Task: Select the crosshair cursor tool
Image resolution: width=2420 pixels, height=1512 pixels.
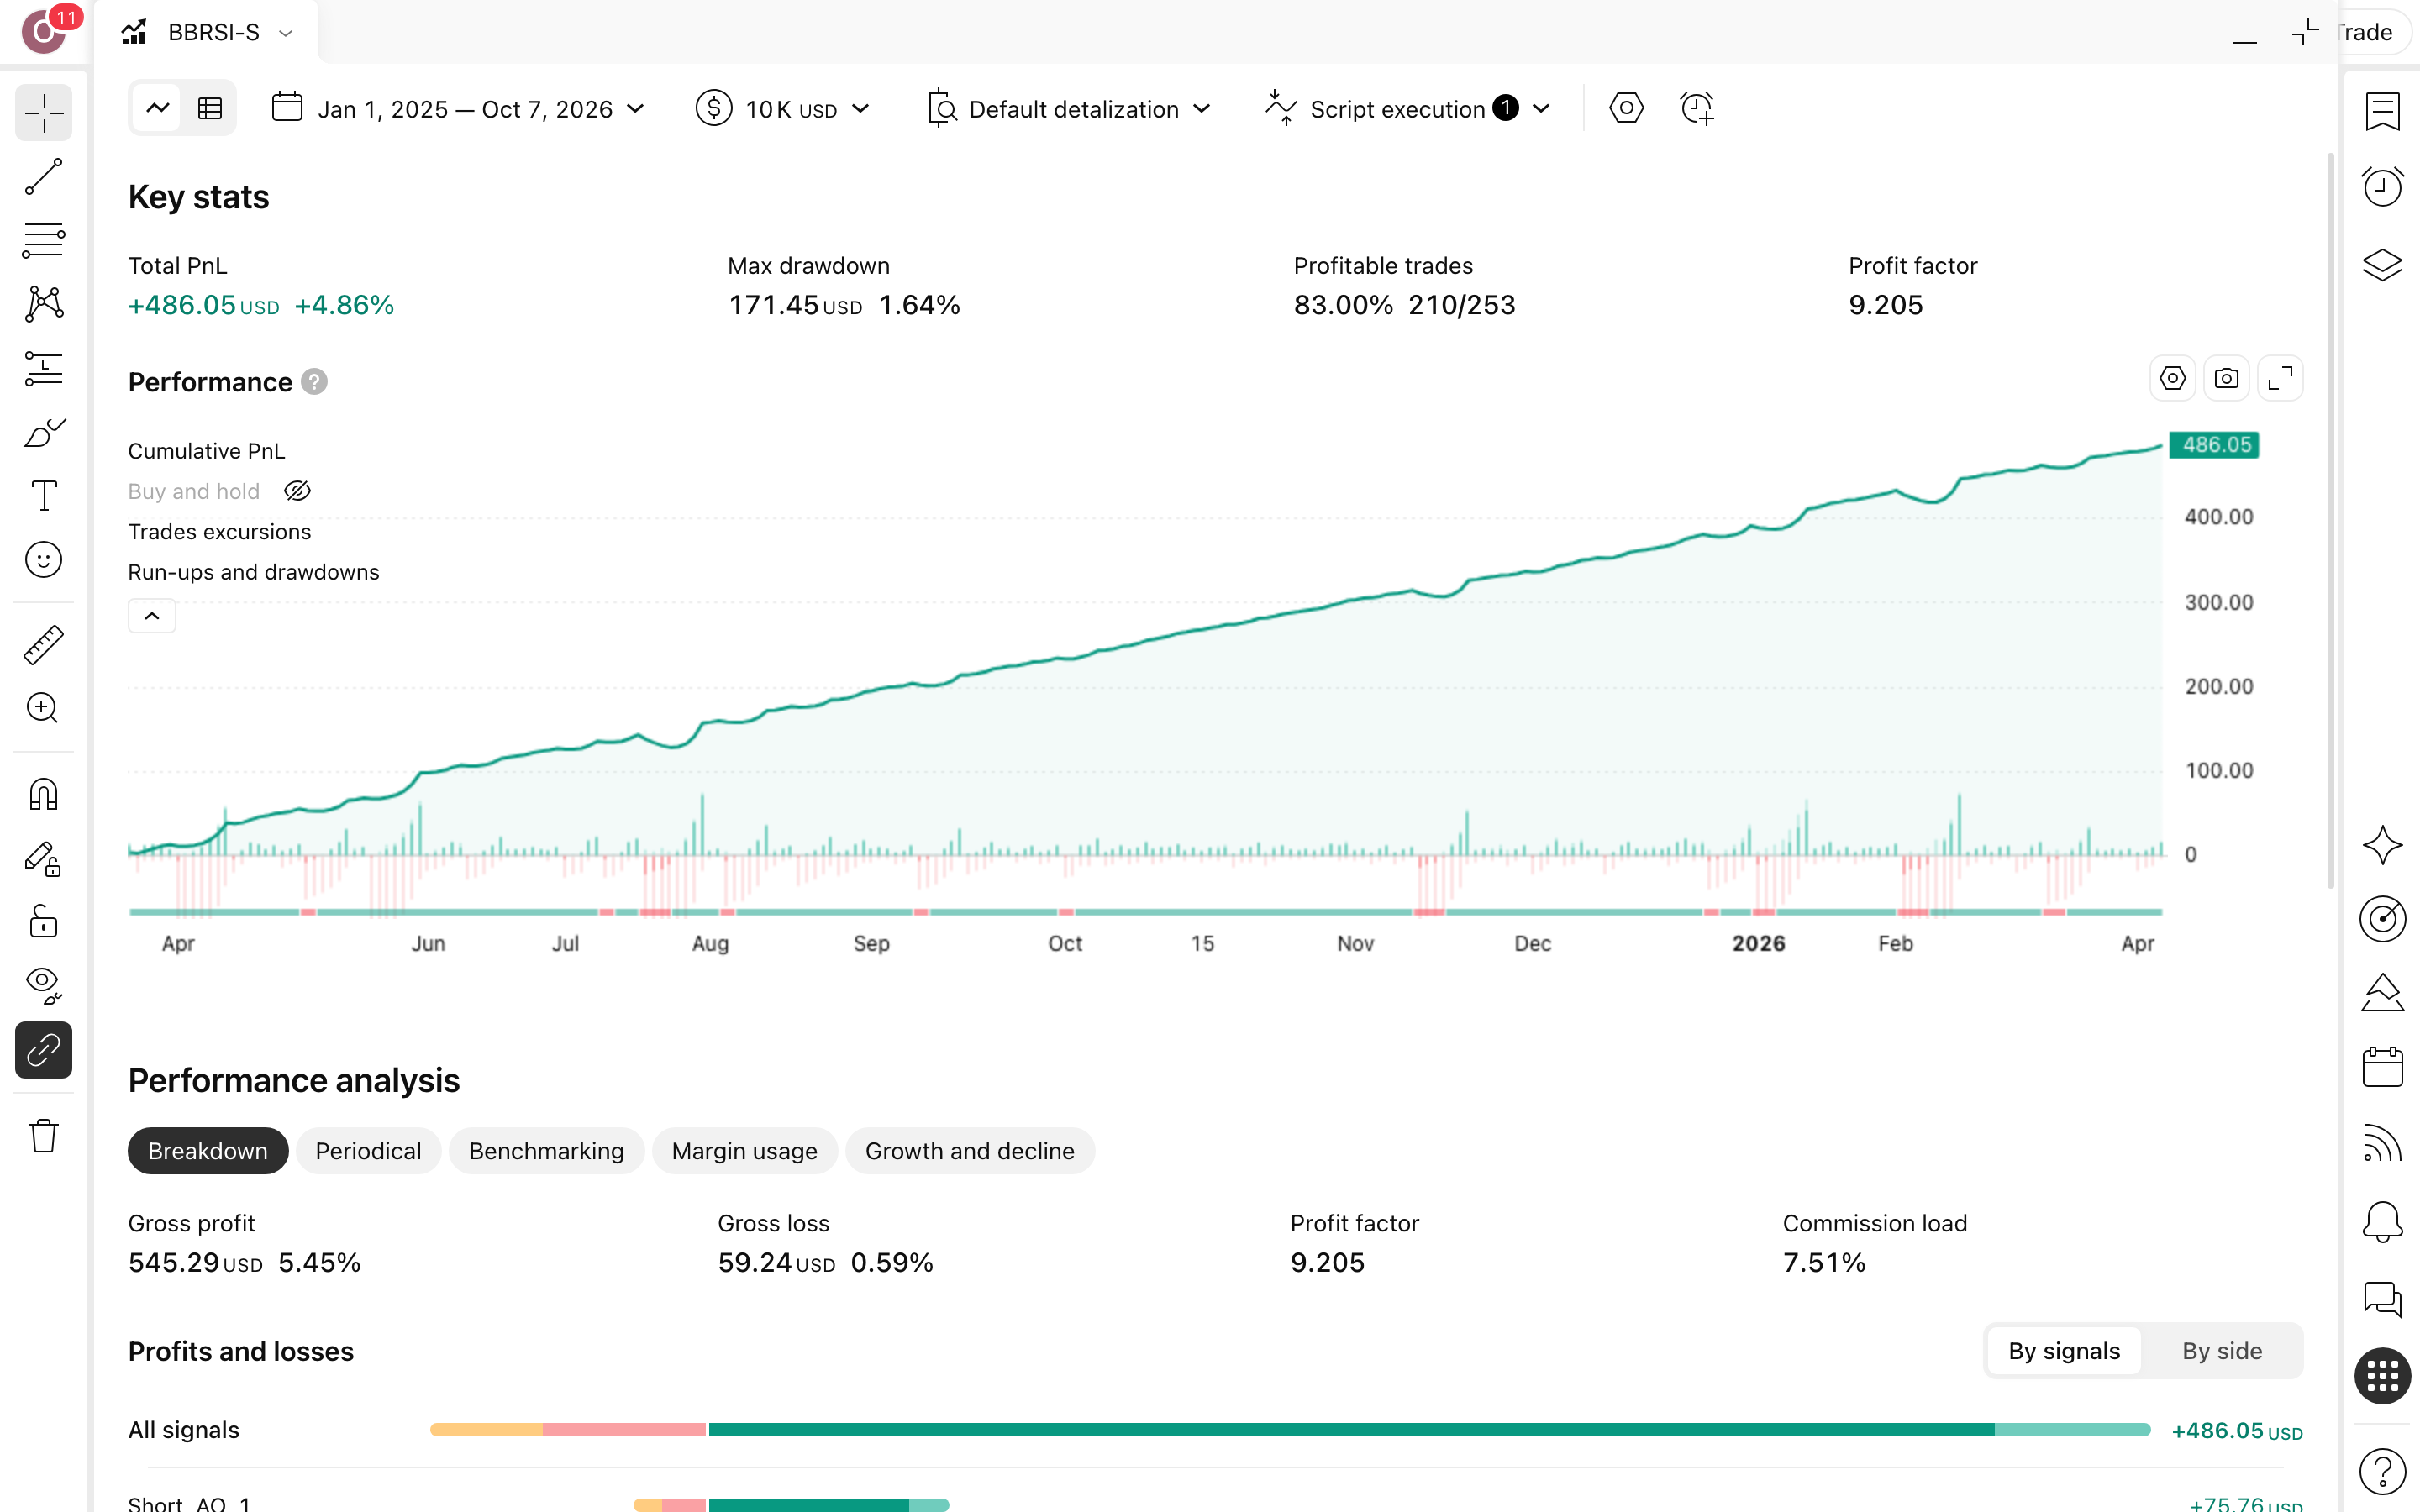Action: tap(44, 112)
